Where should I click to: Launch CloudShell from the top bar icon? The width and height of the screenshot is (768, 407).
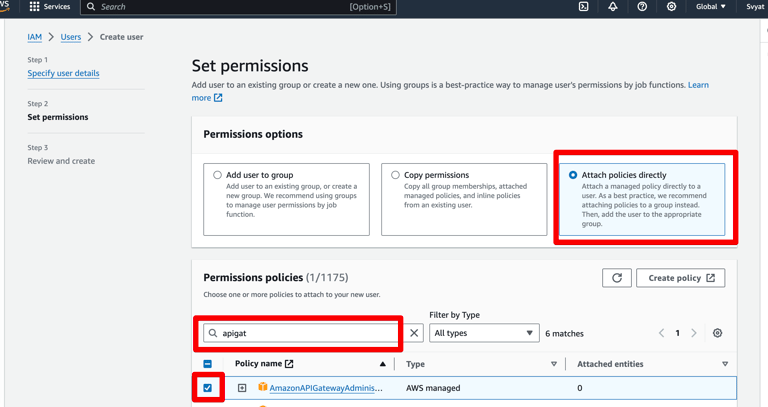(x=583, y=7)
